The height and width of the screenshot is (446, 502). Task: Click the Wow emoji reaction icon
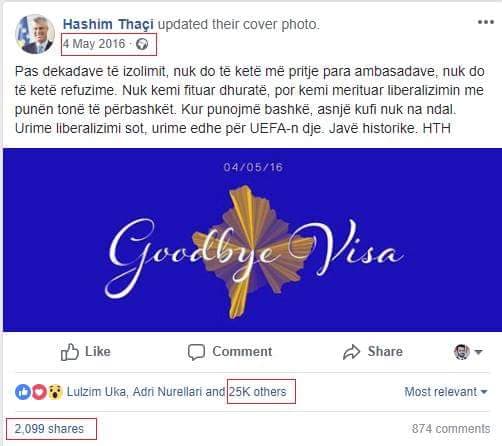click(55, 392)
